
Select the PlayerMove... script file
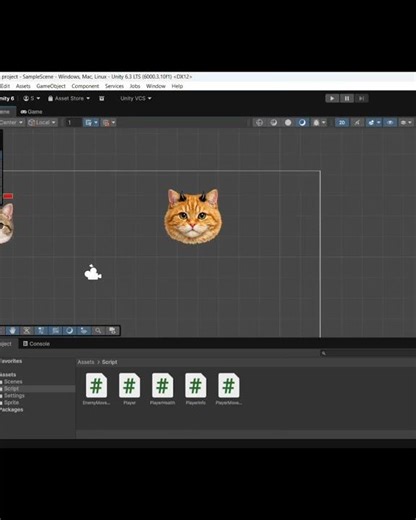click(229, 389)
